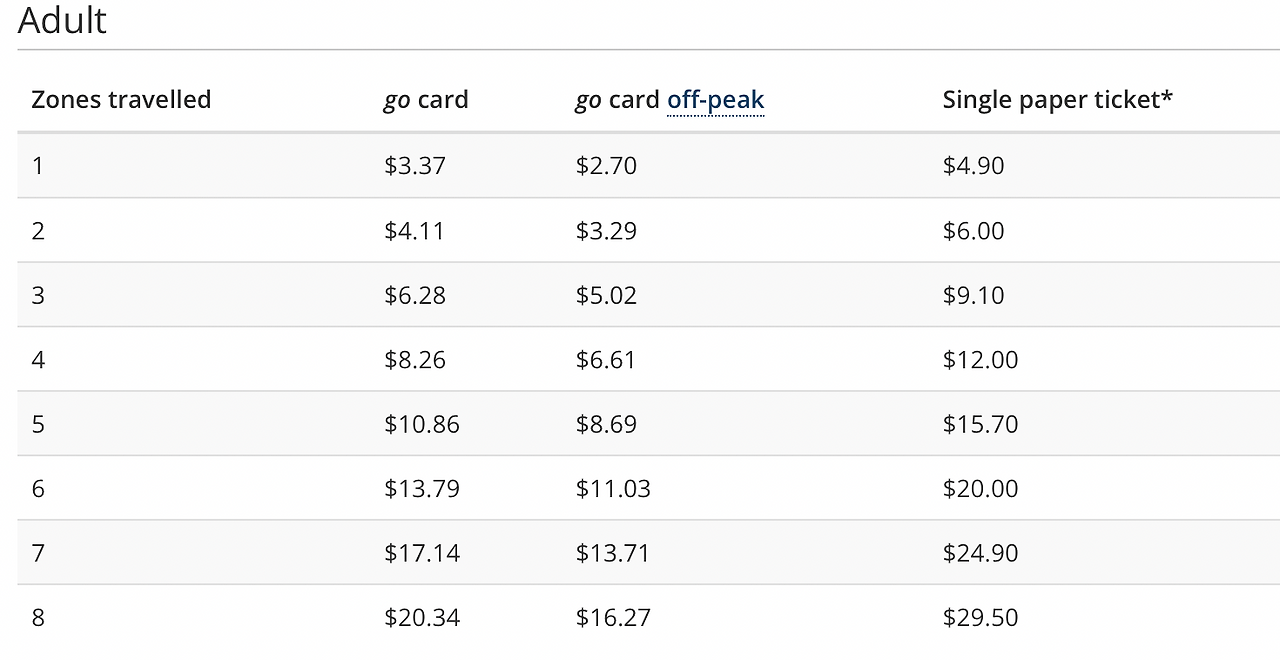Select the $2.70 off-peak fare
The width and height of the screenshot is (1280, 660).
(606, 166)
